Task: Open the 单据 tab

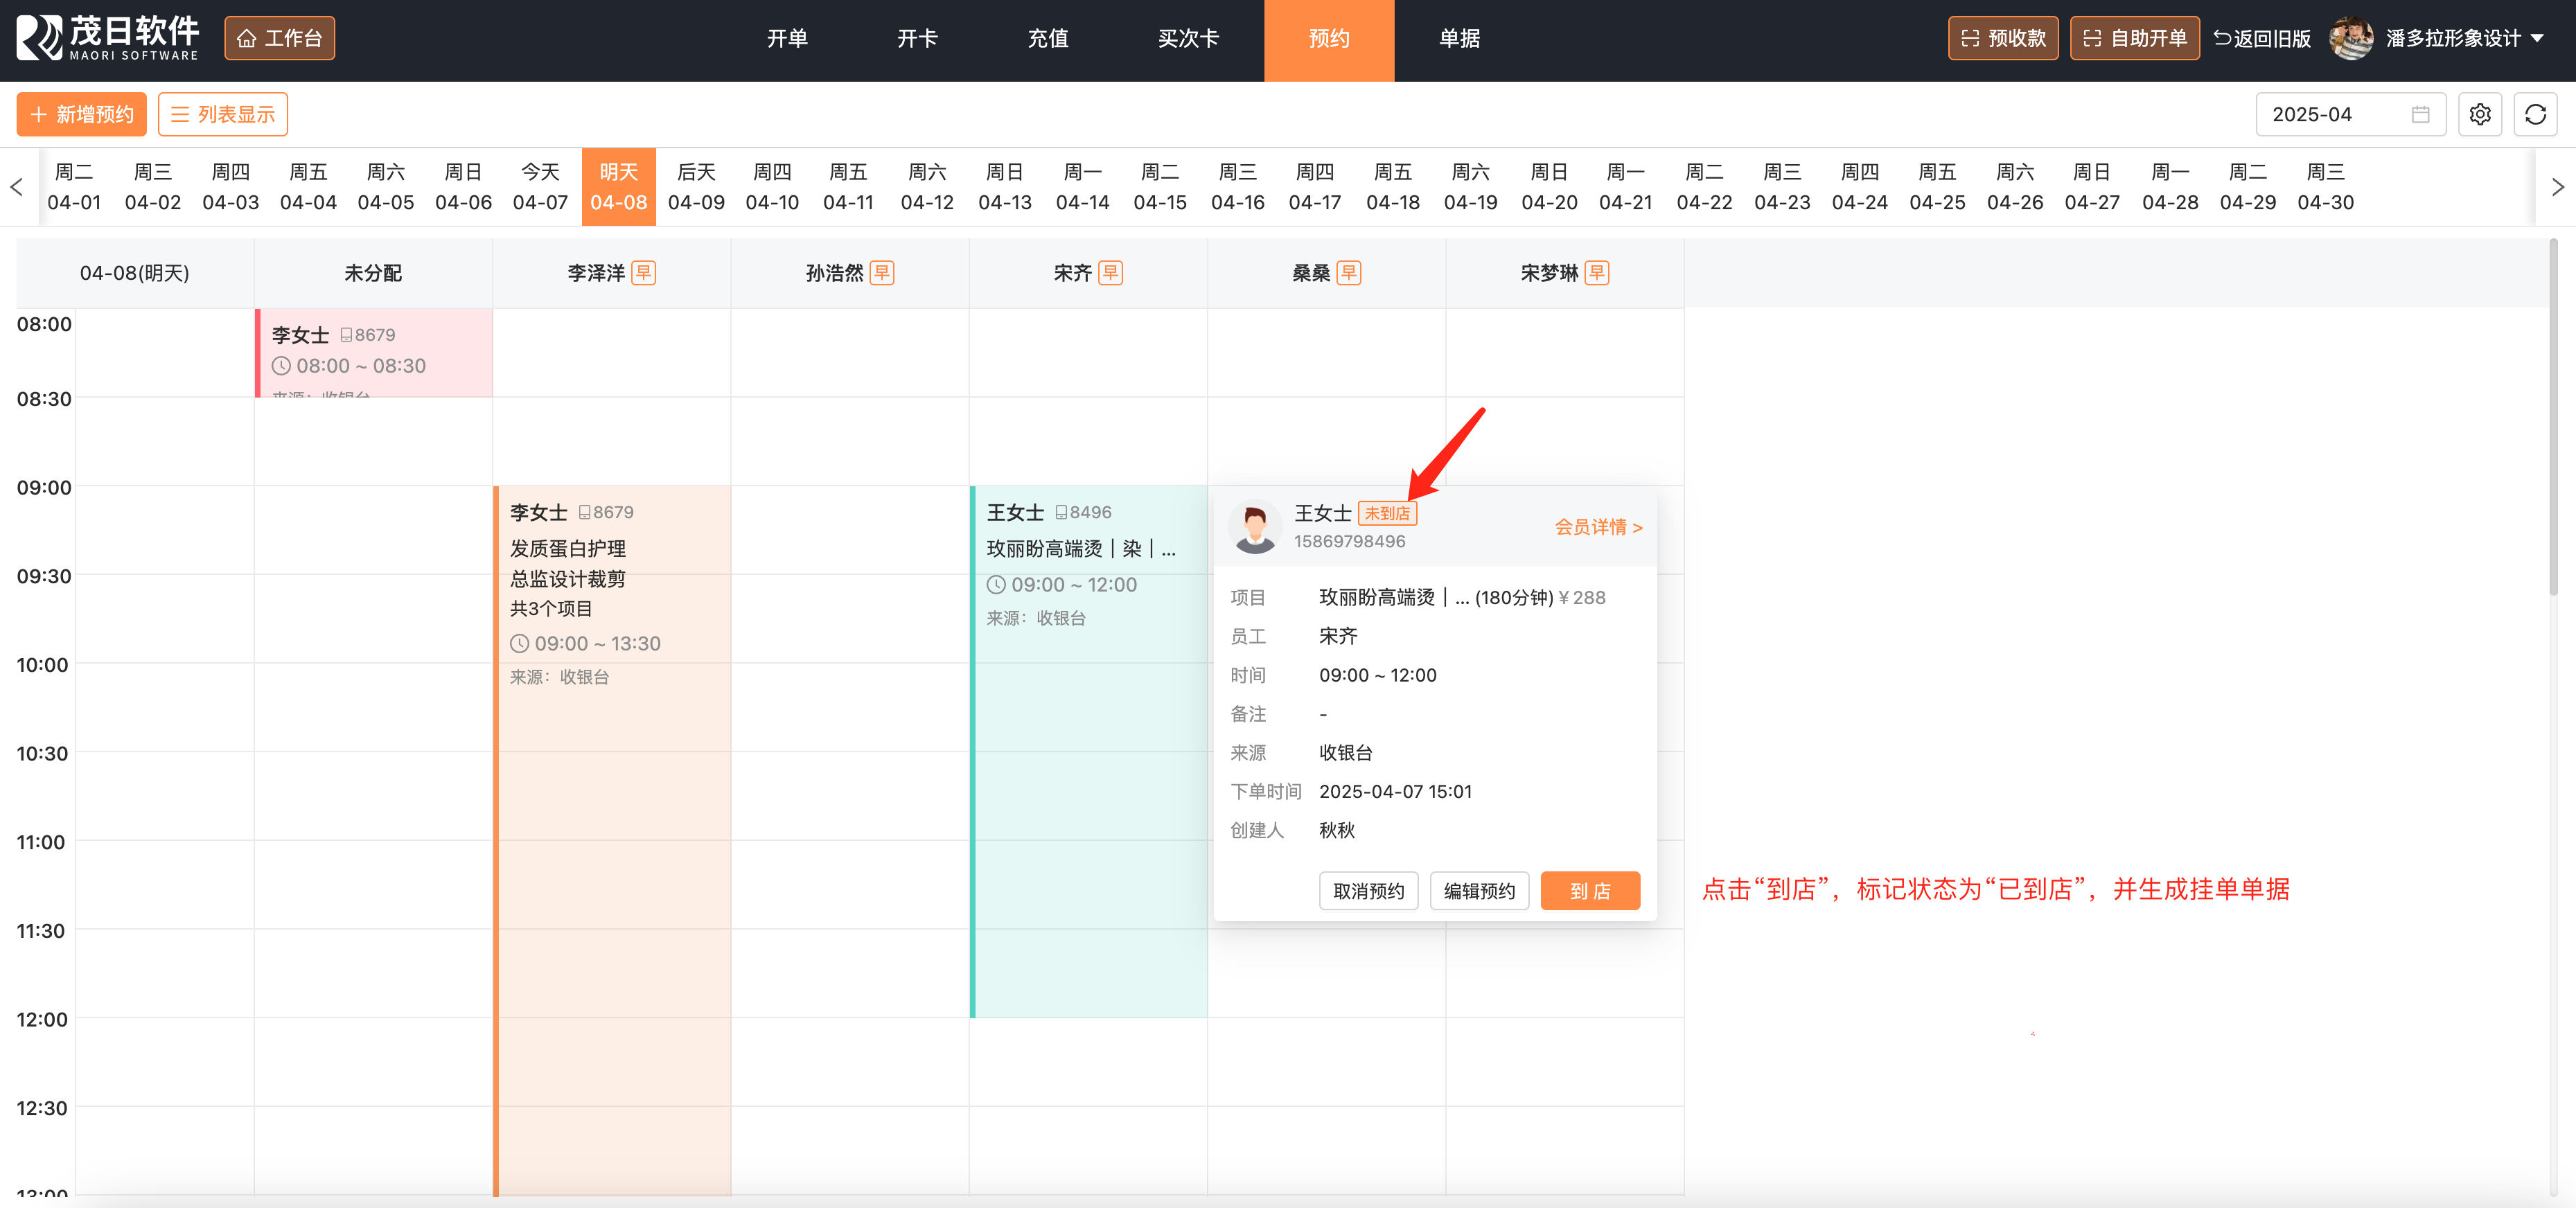Action: [1459, 38]
